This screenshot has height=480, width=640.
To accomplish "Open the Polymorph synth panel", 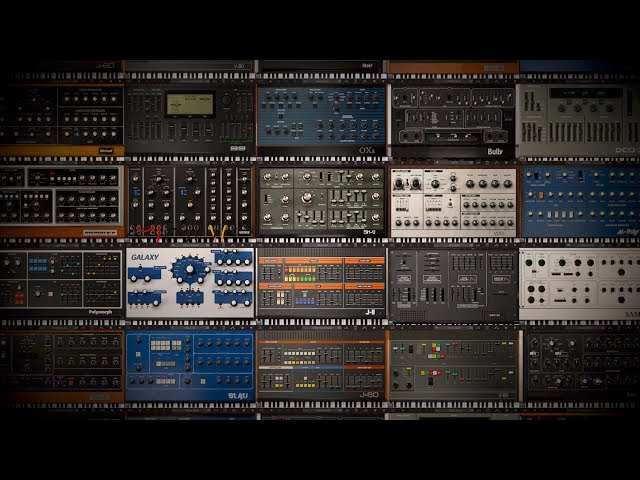I will point(61,282).
